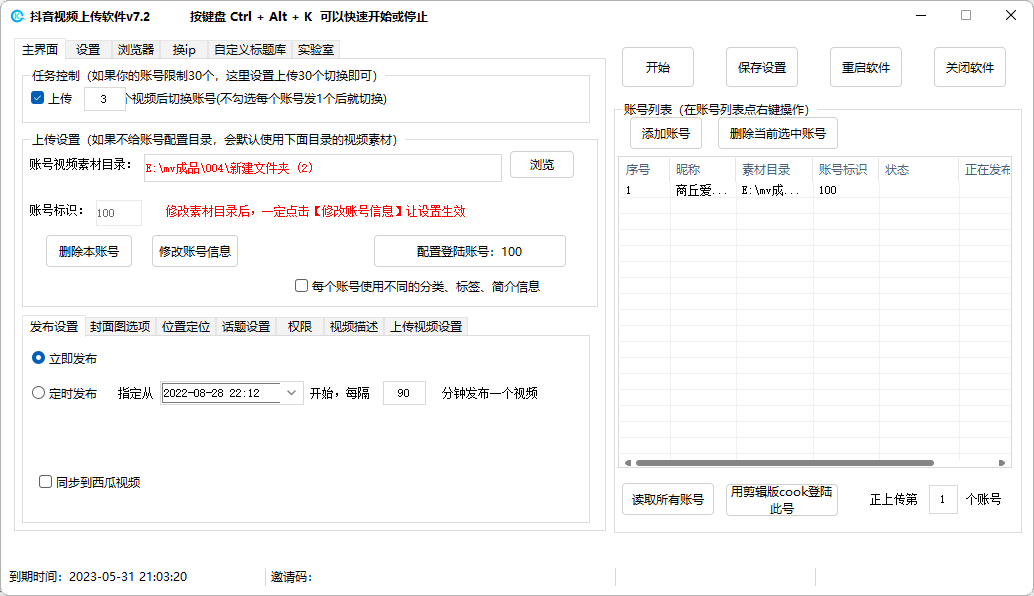Screen dimensions: 1034x596
Task: Open the 话题设置 sub-tab
Action: 246,326
